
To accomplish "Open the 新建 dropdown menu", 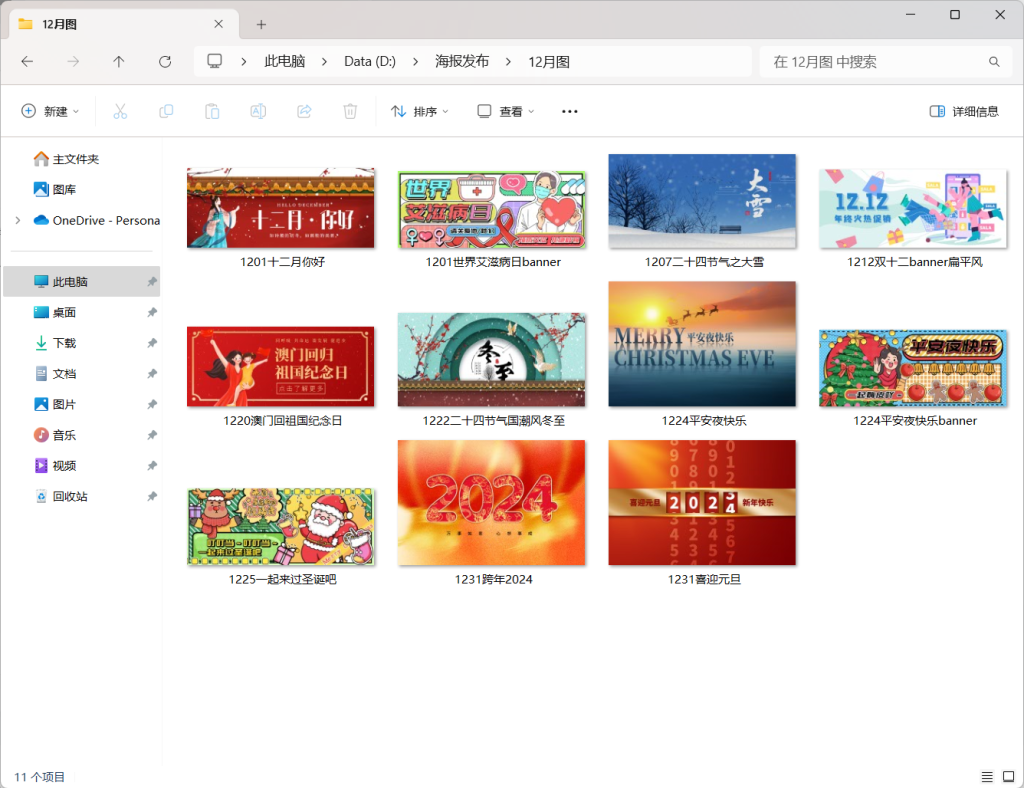I will tap(50, 111).
